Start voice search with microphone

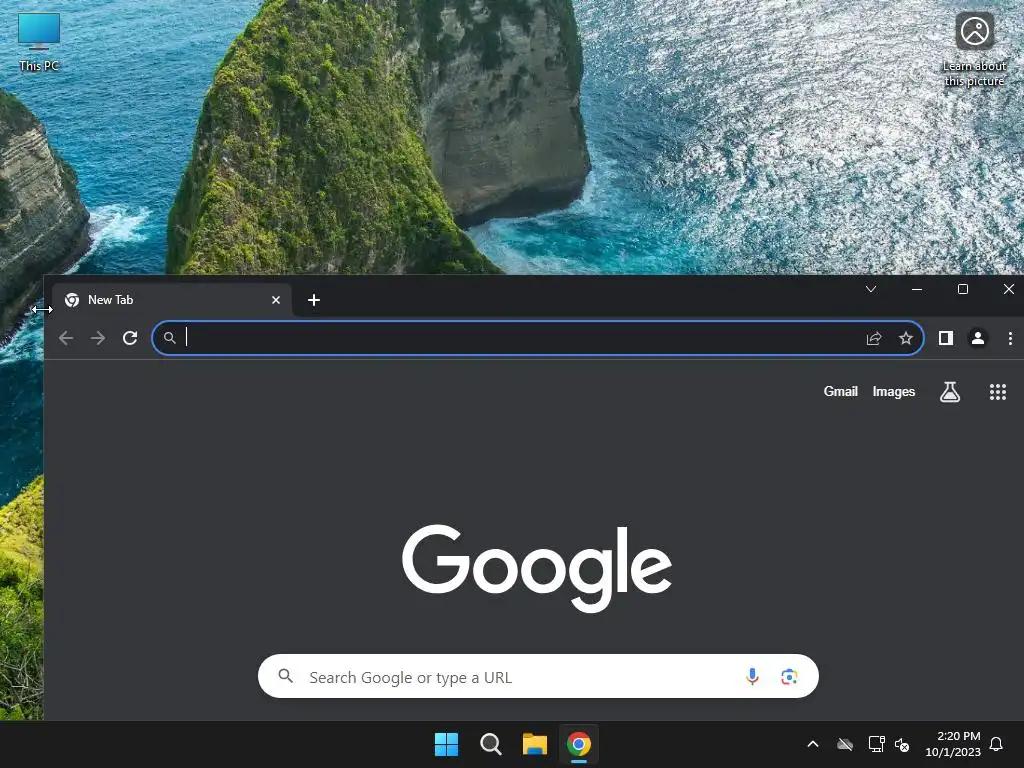click(752, 676)
